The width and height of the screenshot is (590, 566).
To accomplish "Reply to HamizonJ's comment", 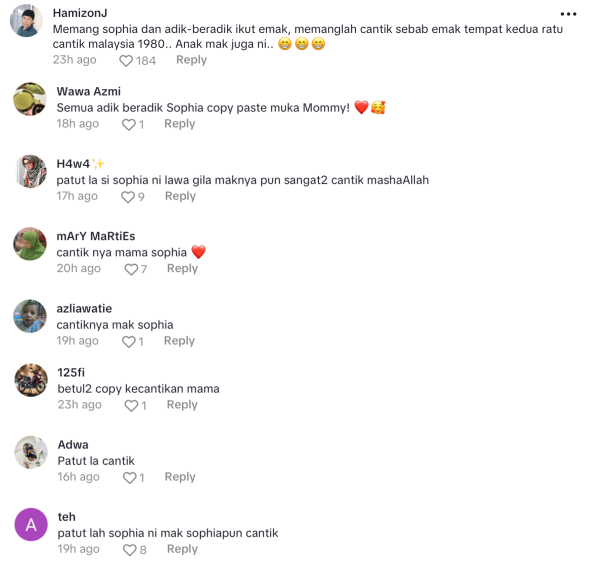I will (192, 60).
